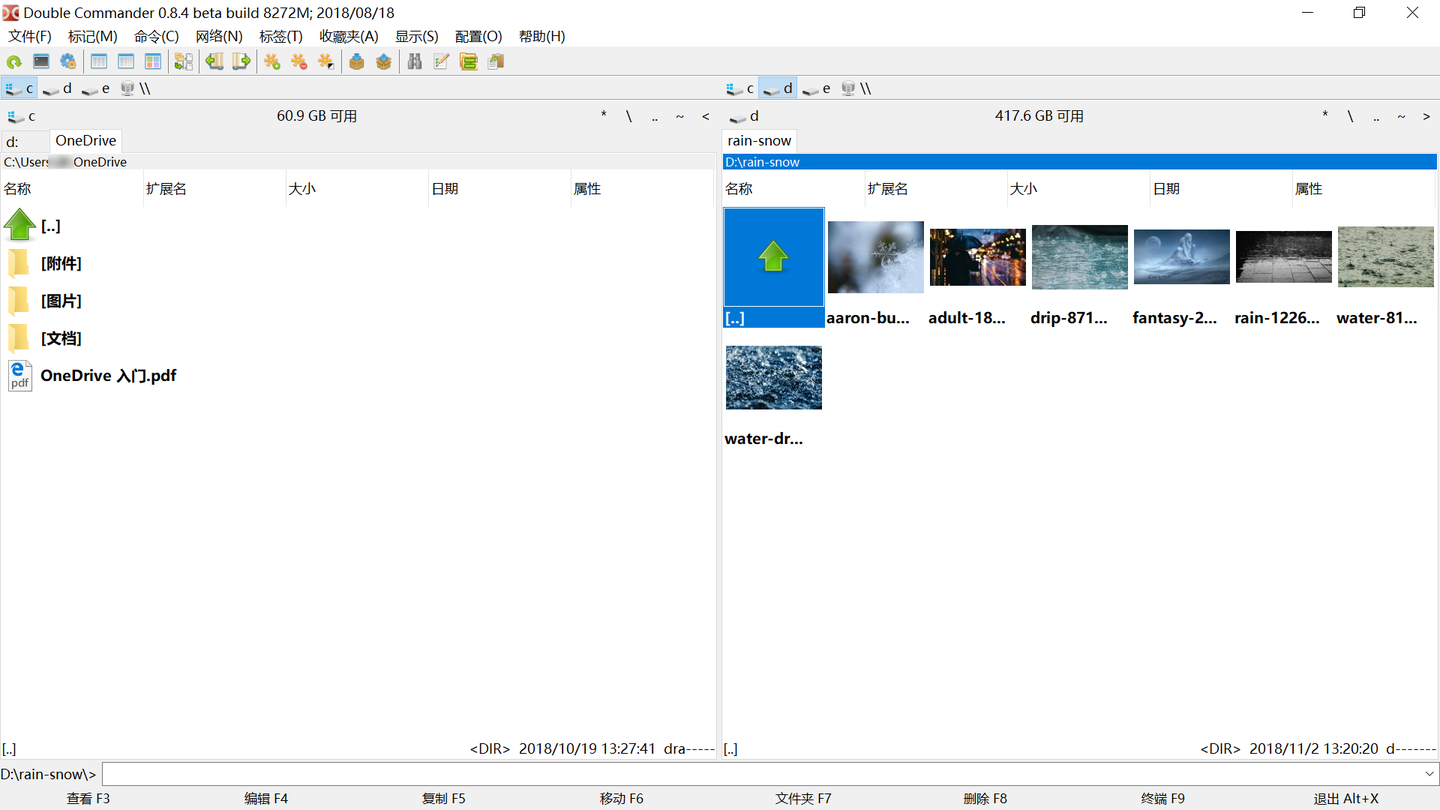Click the PDF icon of OneDrive 入门.pdf
The height and width of the screenshot is (810, 1440).
[x=19, y=376]
